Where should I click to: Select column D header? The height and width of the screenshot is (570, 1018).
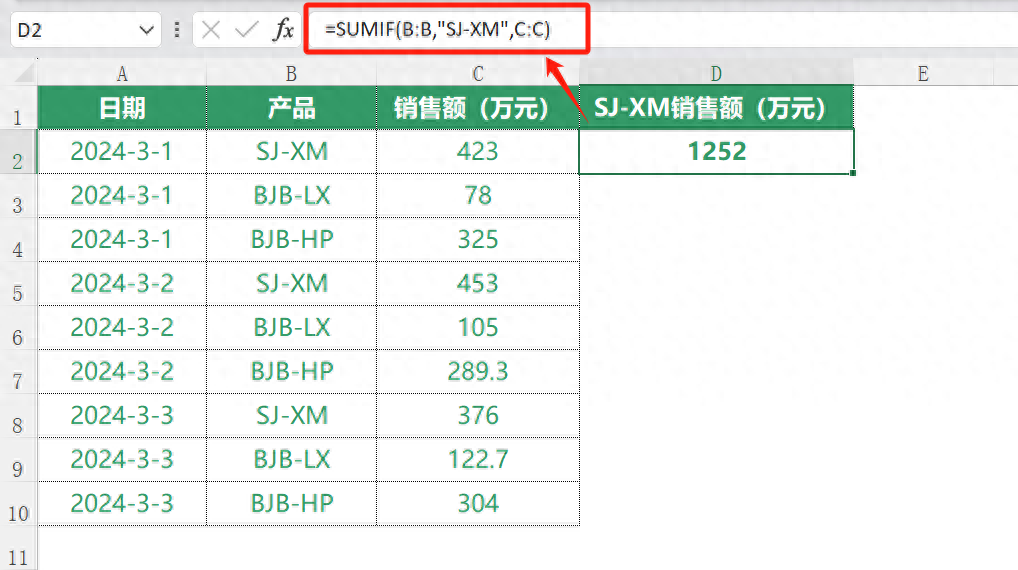click(716, 73)
